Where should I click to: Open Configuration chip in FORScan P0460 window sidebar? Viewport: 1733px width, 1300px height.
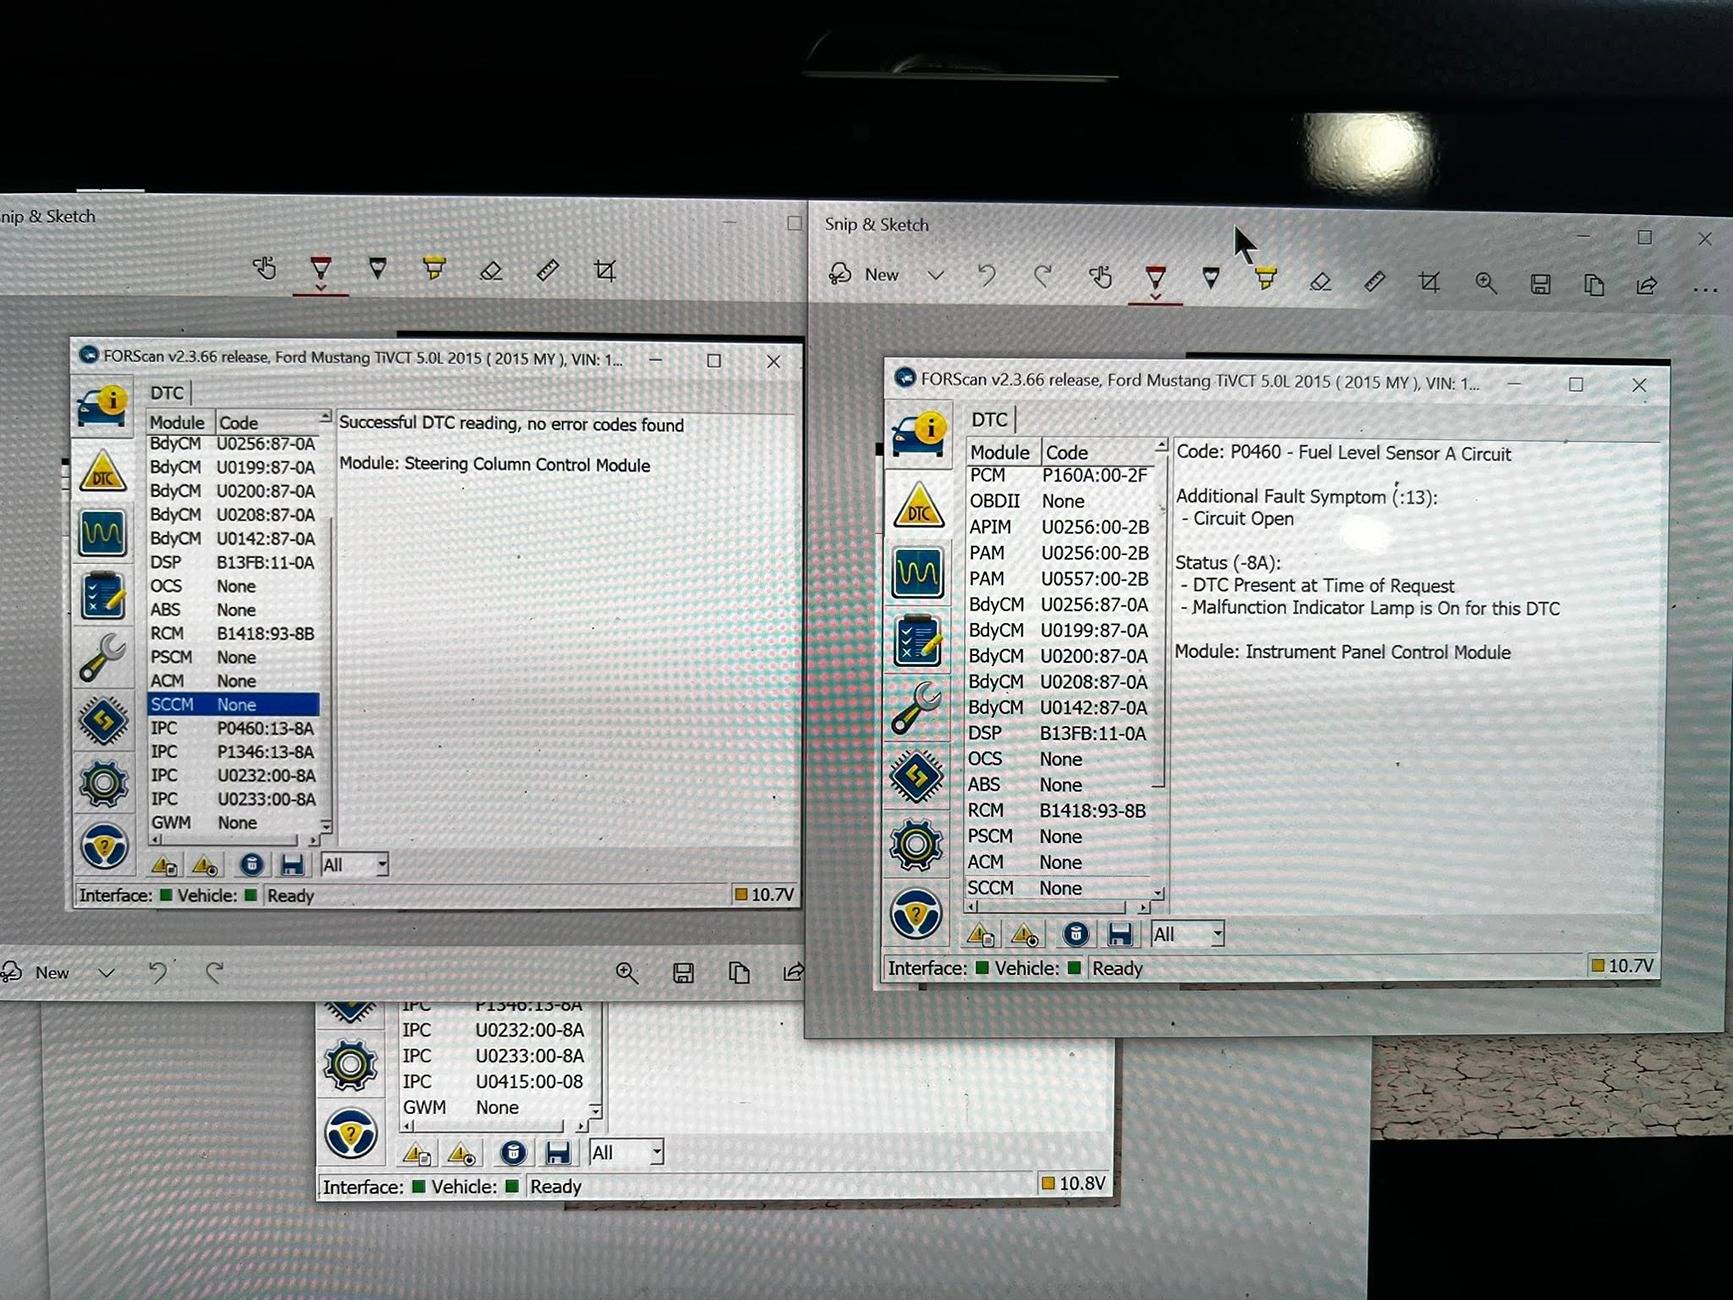point(917,776)
